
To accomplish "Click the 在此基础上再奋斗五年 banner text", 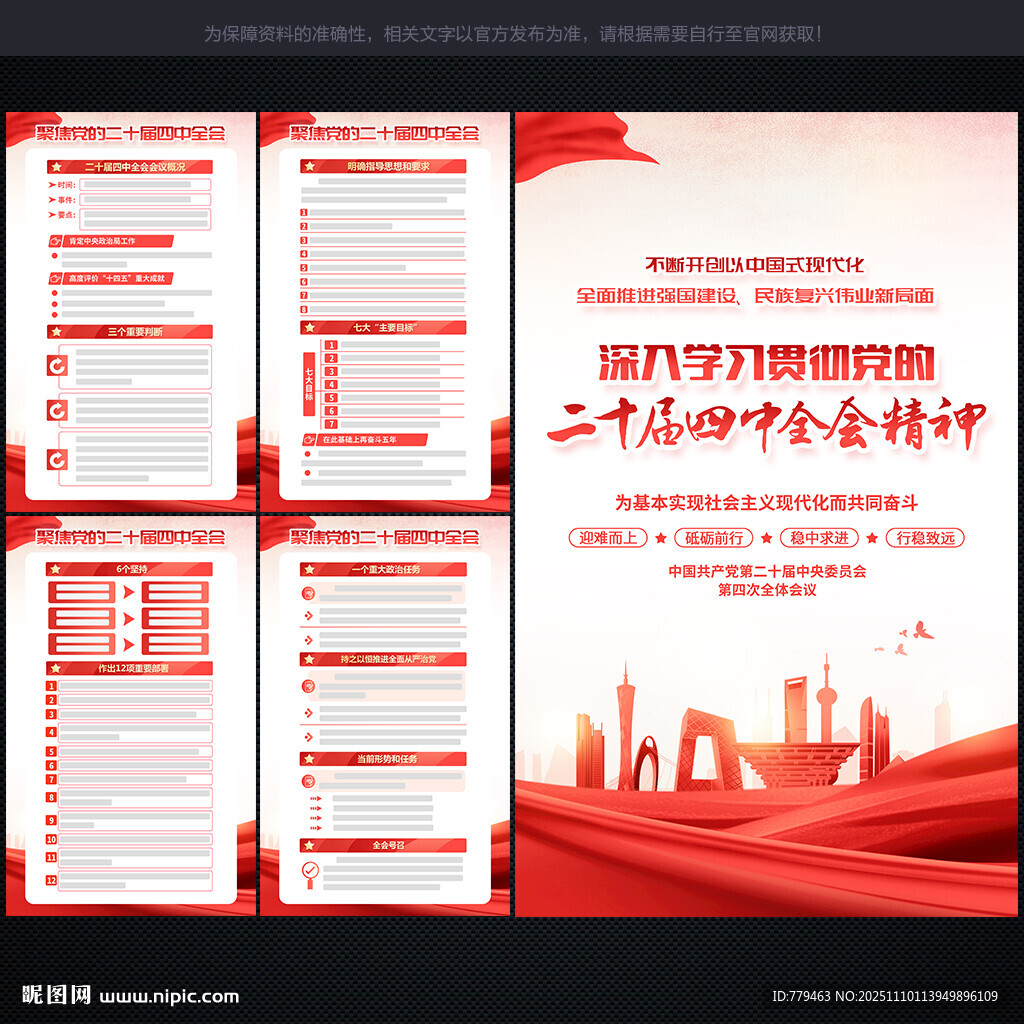I will (x=360, y=440).
